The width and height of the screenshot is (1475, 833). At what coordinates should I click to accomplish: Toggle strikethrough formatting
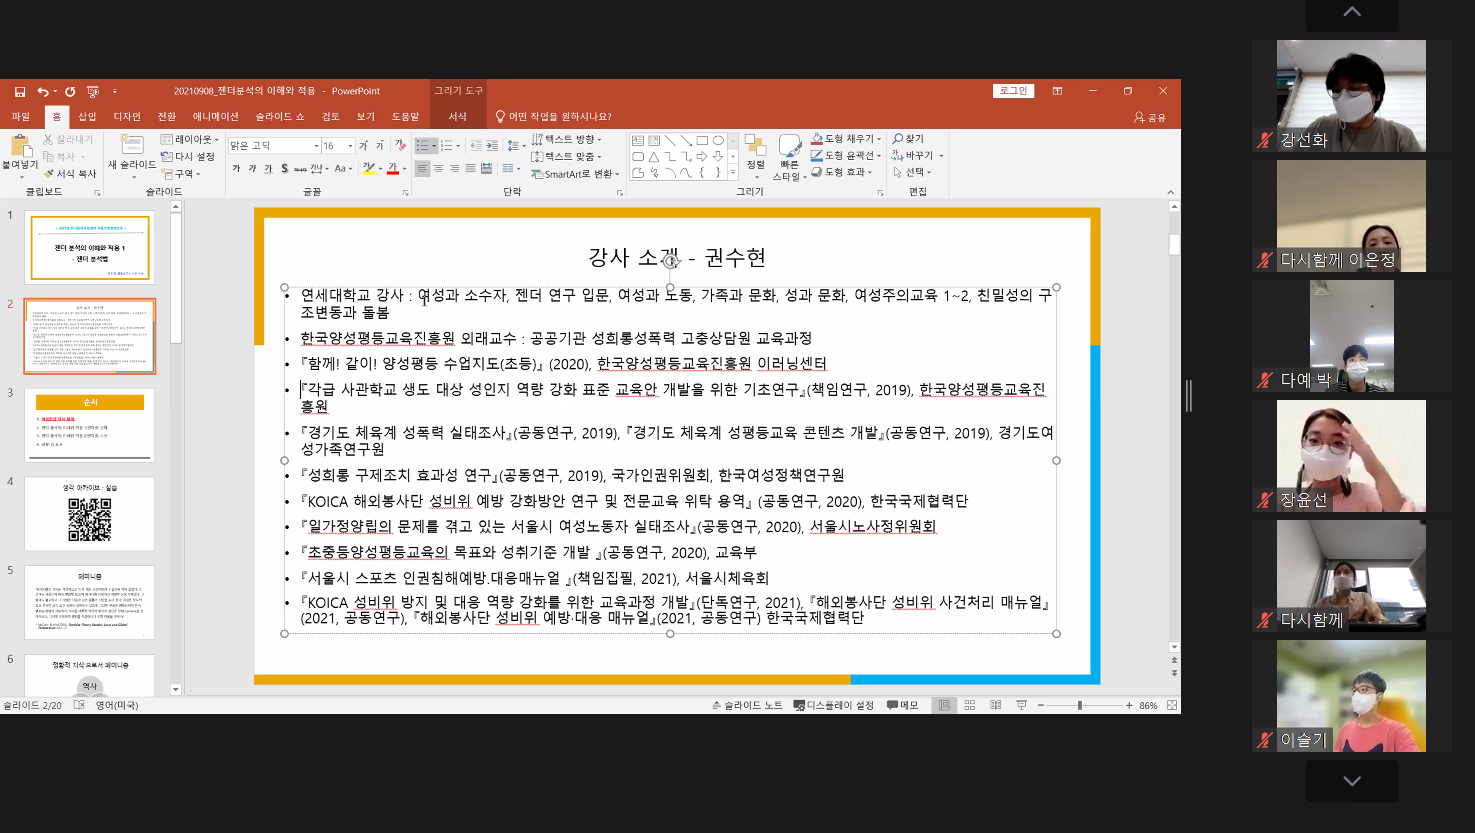tap(300, 169)
